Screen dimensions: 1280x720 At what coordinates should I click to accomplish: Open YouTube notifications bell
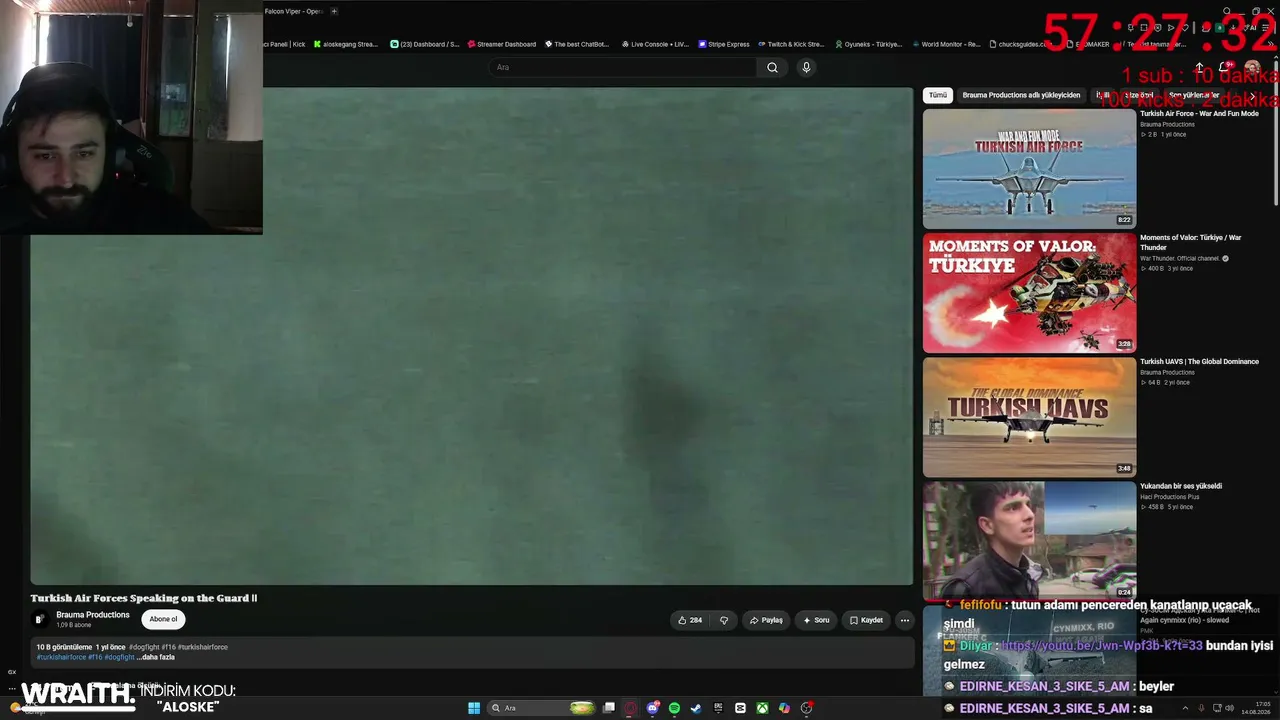point(1225,67)
